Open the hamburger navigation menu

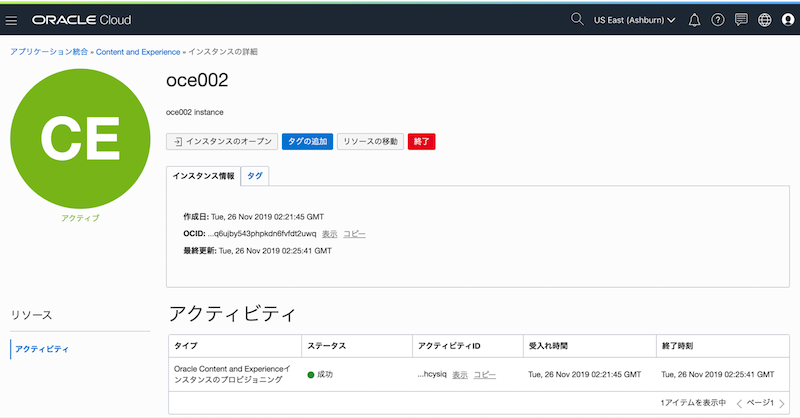tap(12, 20)
